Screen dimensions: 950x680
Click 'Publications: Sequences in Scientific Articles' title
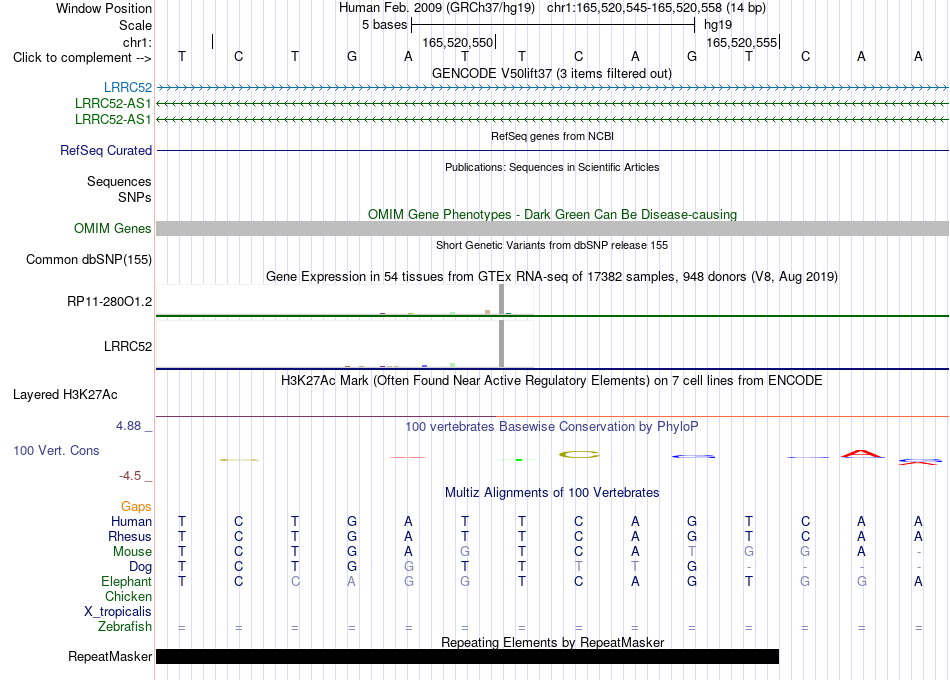click(x=552, y=167)
